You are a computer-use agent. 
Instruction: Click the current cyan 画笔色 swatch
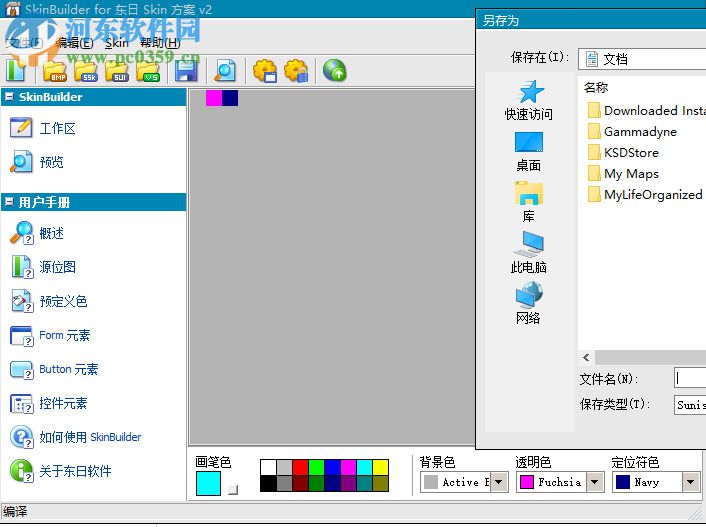(x=208, y=483)
